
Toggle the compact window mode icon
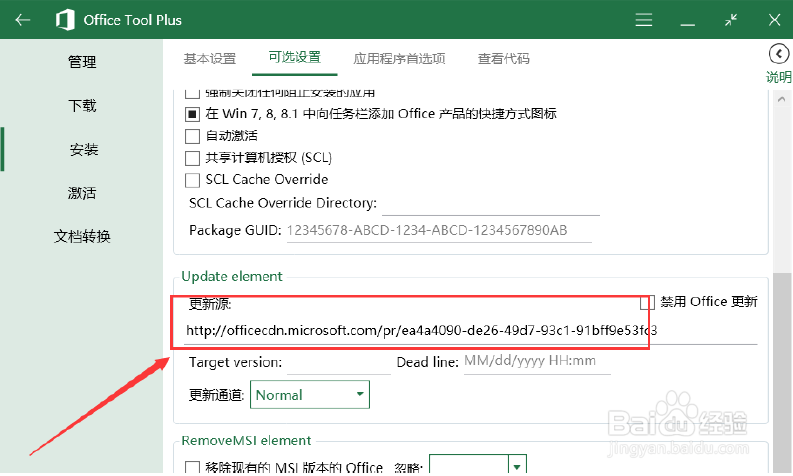point(731,20)
